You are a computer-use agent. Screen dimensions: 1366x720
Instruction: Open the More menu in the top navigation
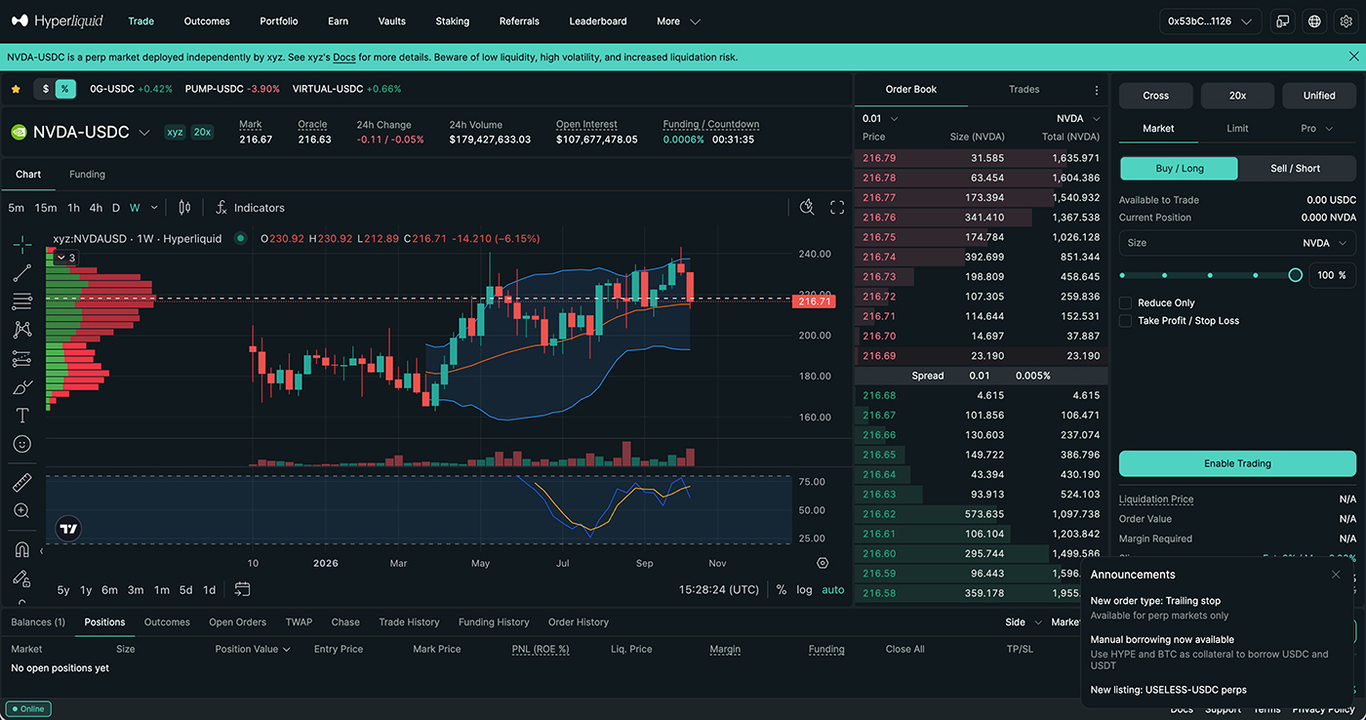(x=678, y=21)
